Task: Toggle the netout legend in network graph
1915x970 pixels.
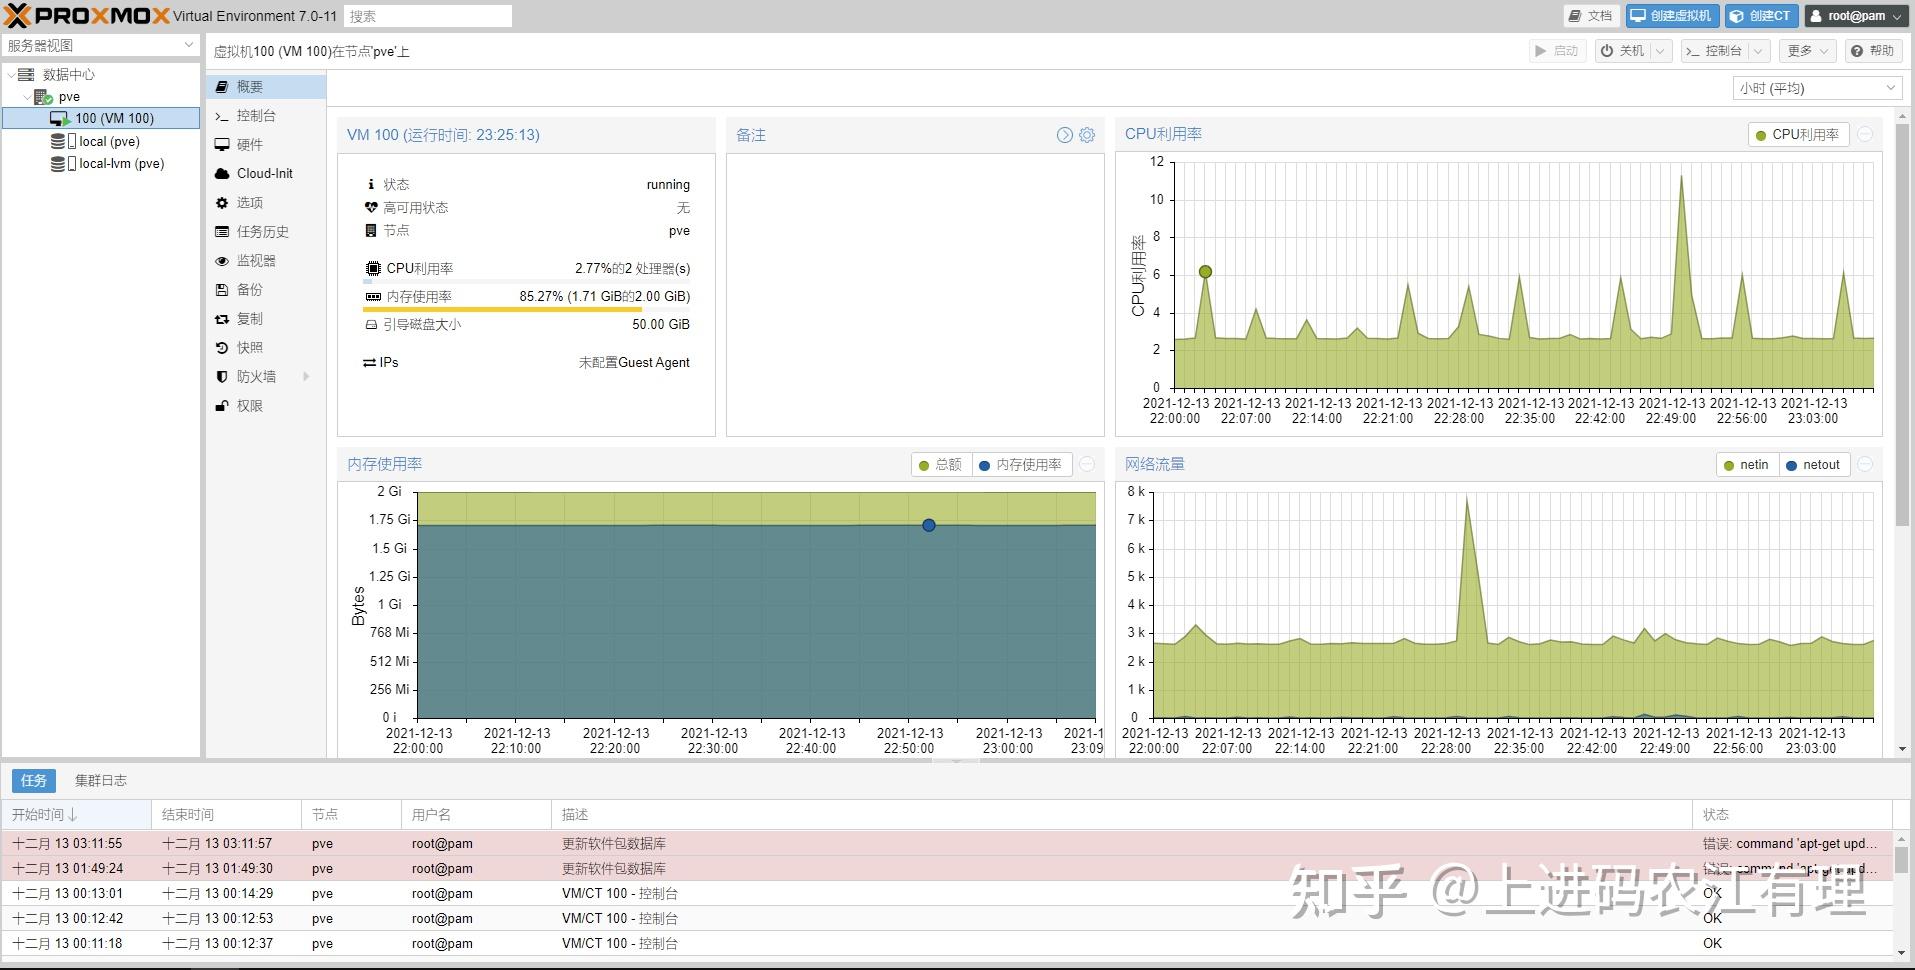Action: pyautogui.click(x=1815, y=464)
